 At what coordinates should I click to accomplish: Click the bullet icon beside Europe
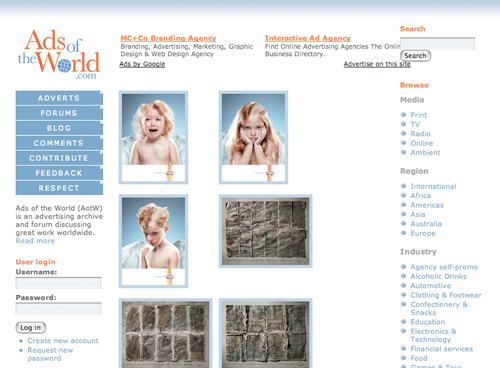[x=403, y=233]
